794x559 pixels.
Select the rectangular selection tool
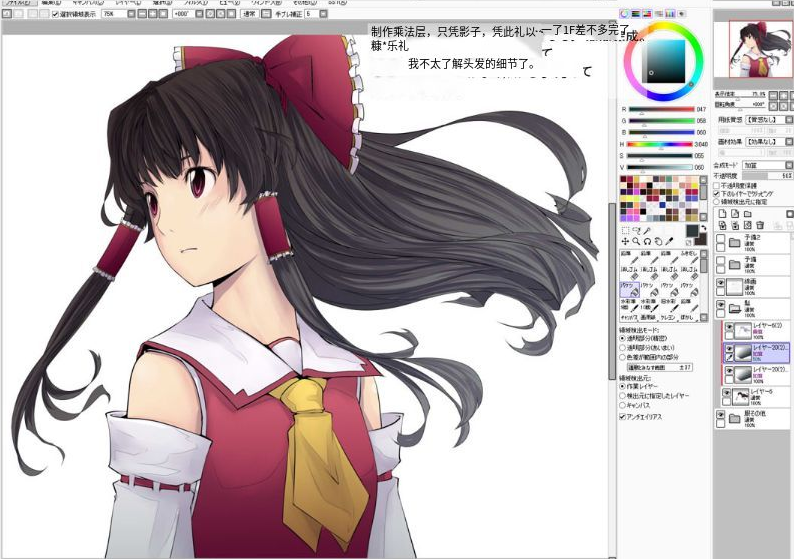tap(625, 231)
